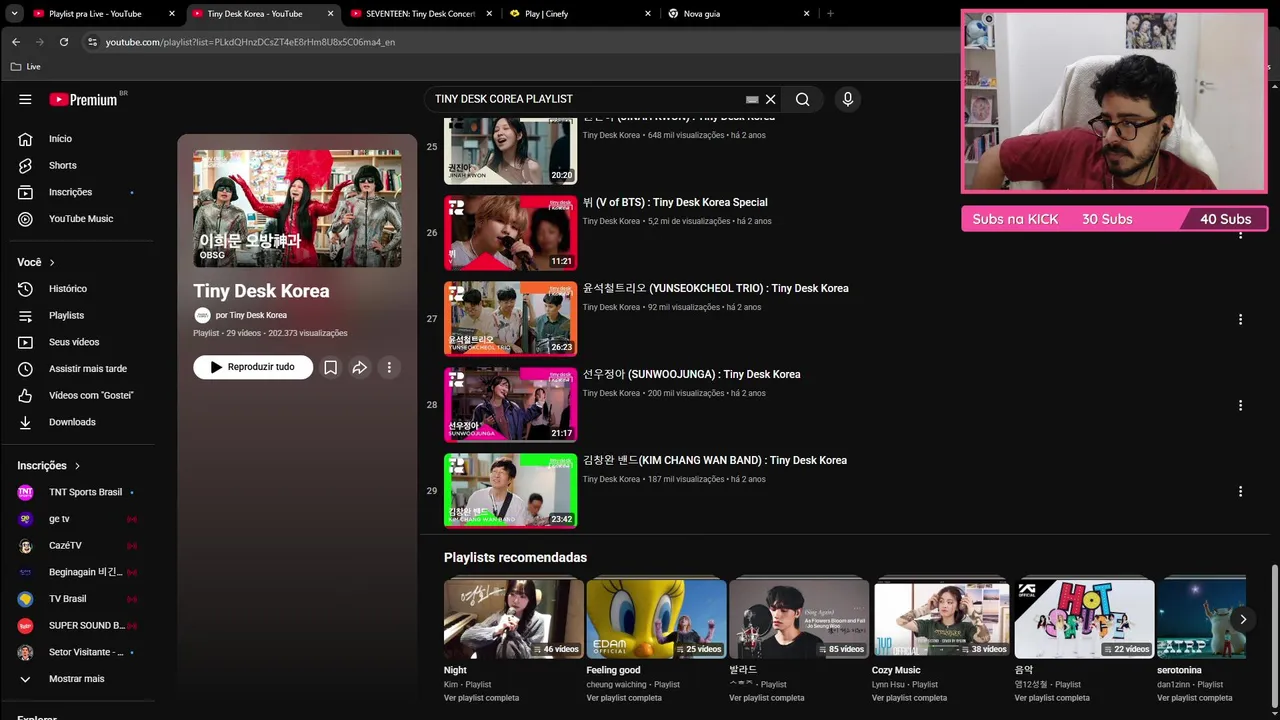Click the SUNWOOJUNGA video thumbnail
The width and height of the screenshot is (1280, 720).
coord(510,404)
